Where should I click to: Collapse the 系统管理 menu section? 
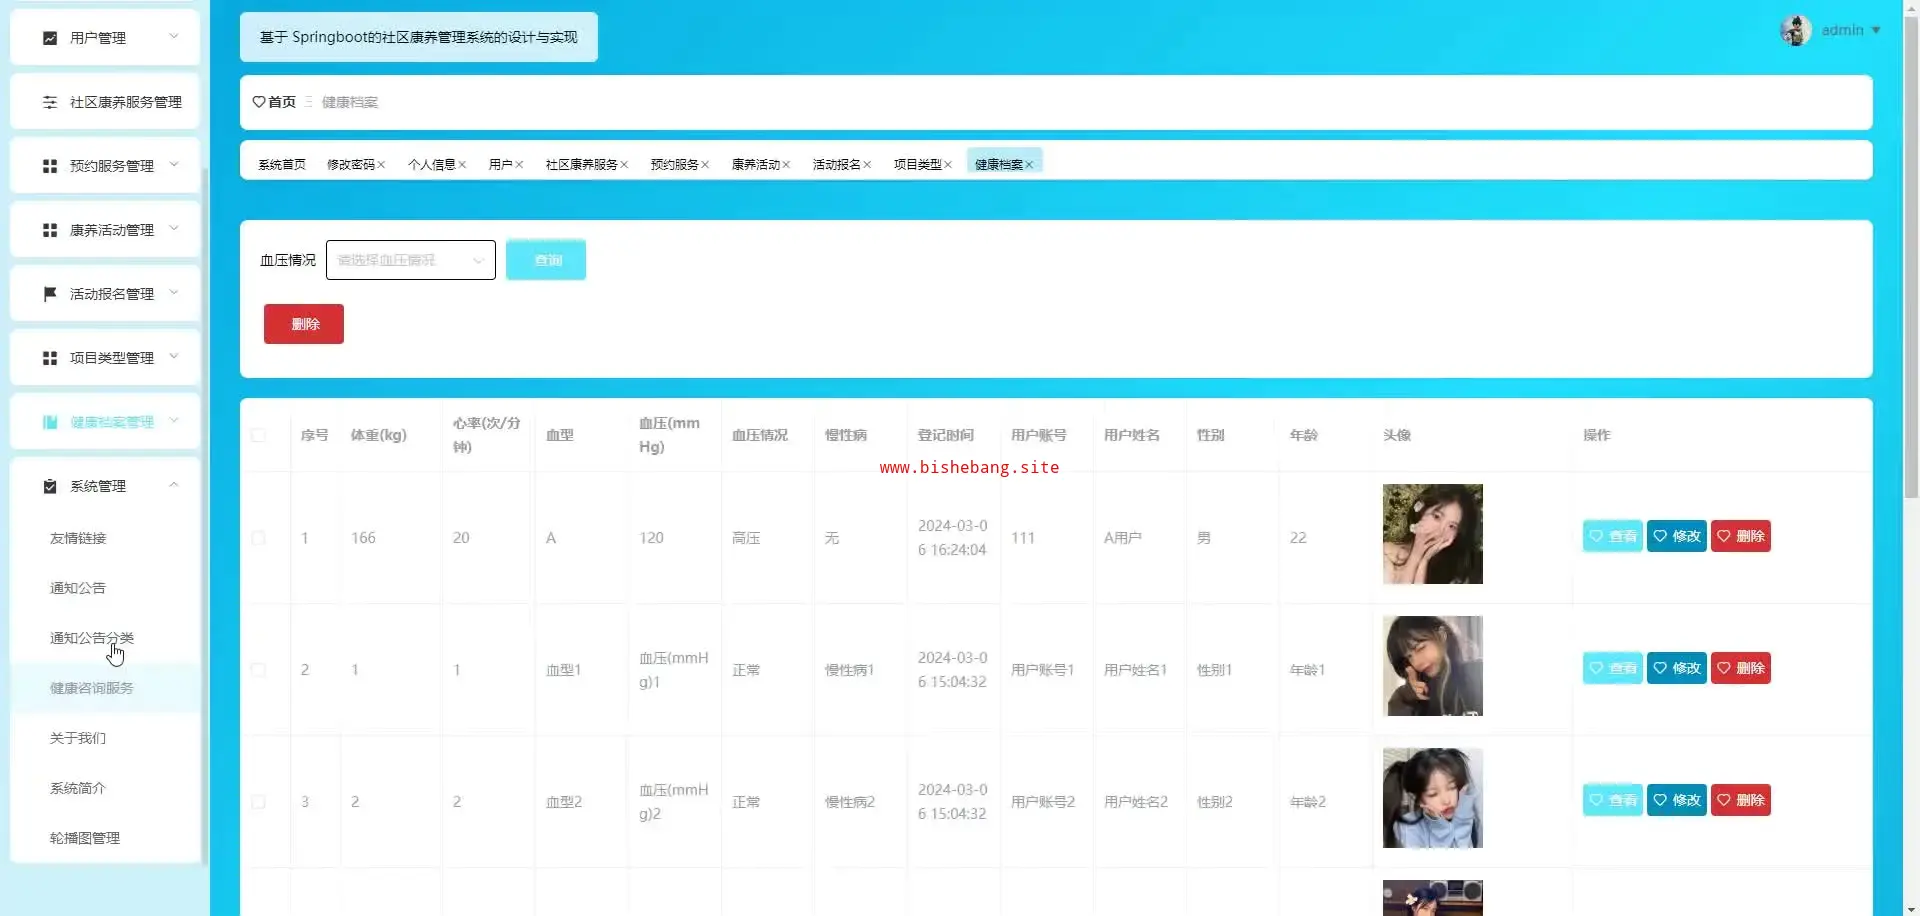click(x=174, y=485)
